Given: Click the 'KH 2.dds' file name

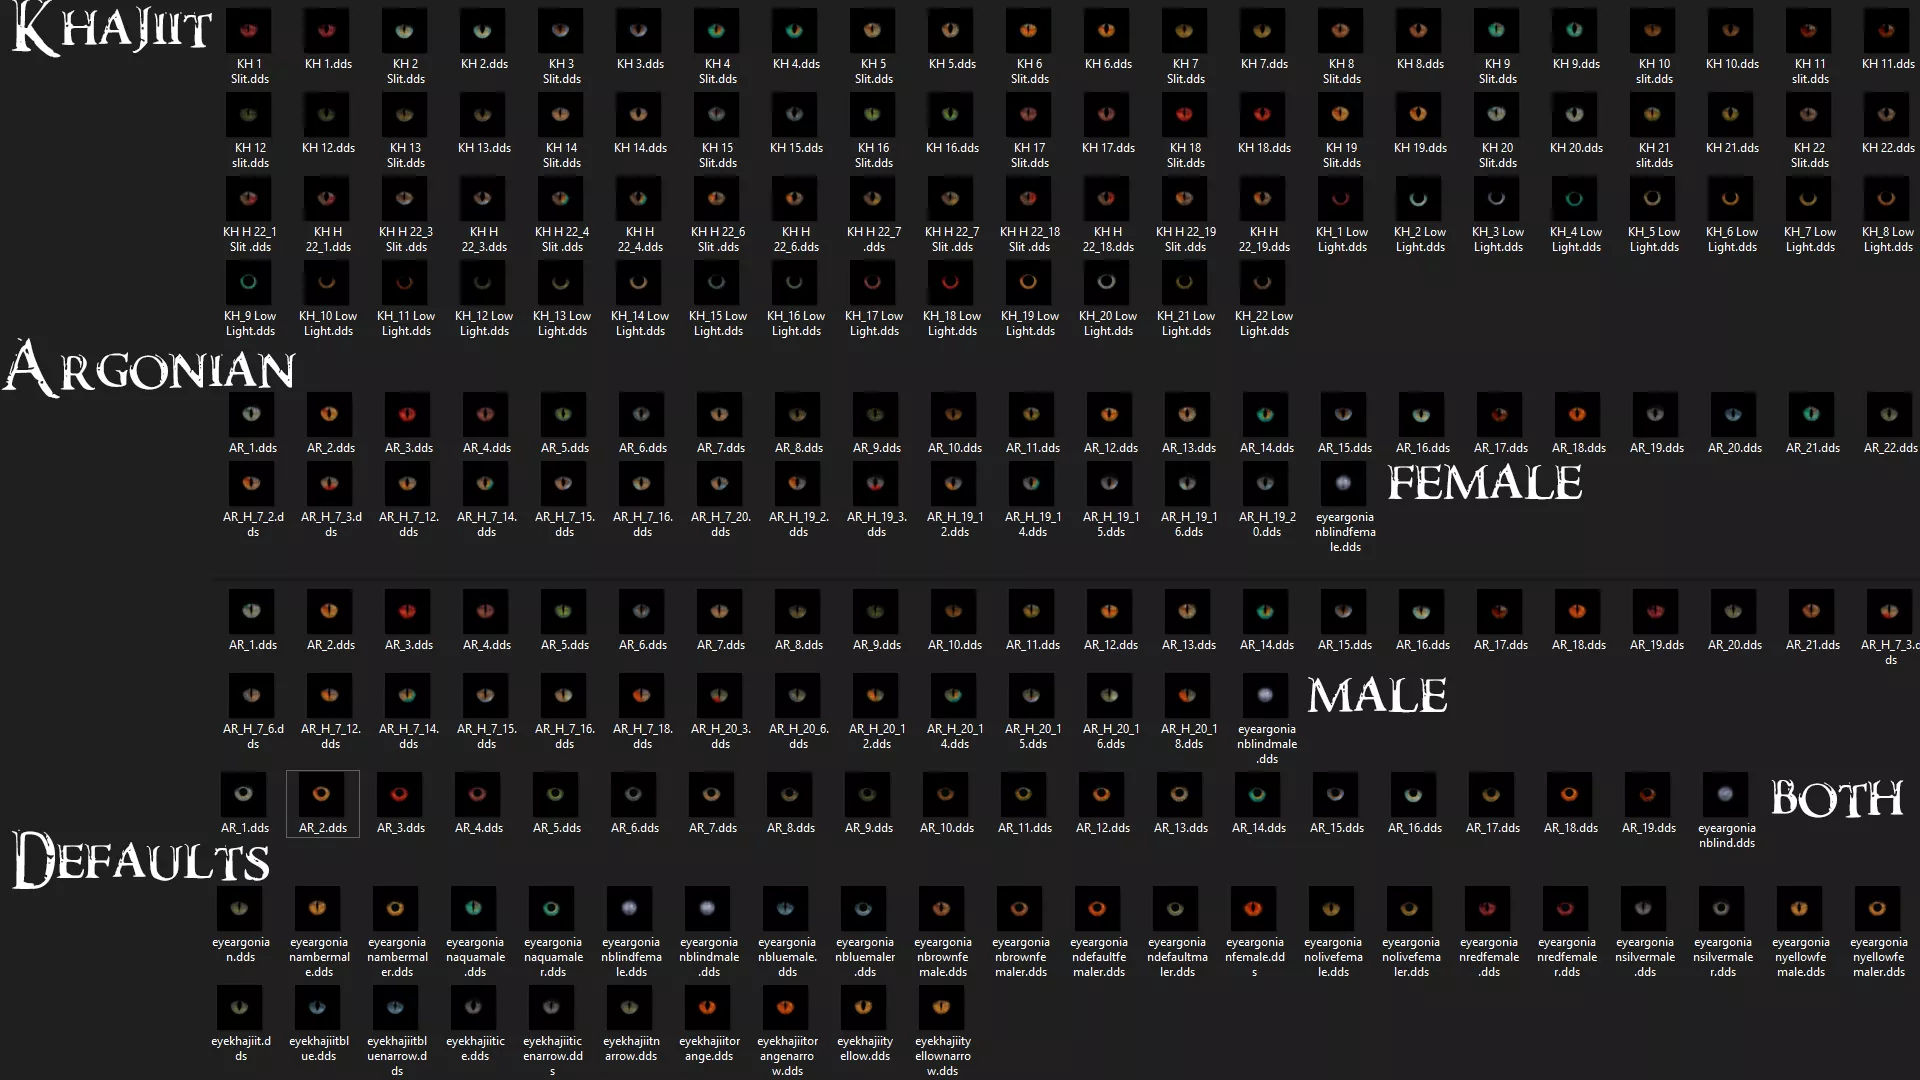Looking at the screenshot, I should click(x=484, y=64).
